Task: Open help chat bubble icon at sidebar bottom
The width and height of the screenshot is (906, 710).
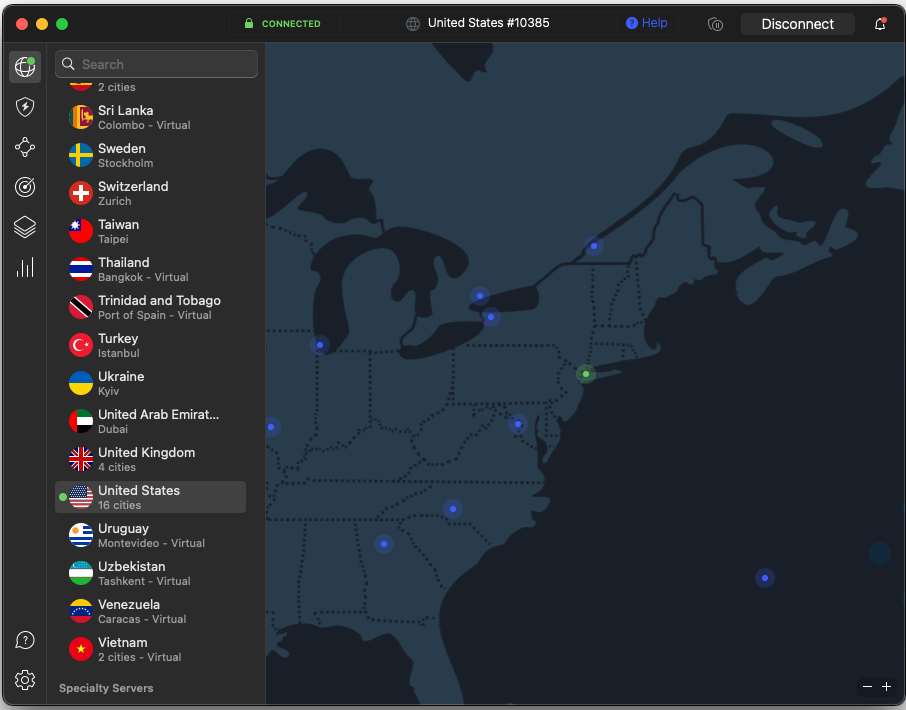Action: tap(25, 640)
